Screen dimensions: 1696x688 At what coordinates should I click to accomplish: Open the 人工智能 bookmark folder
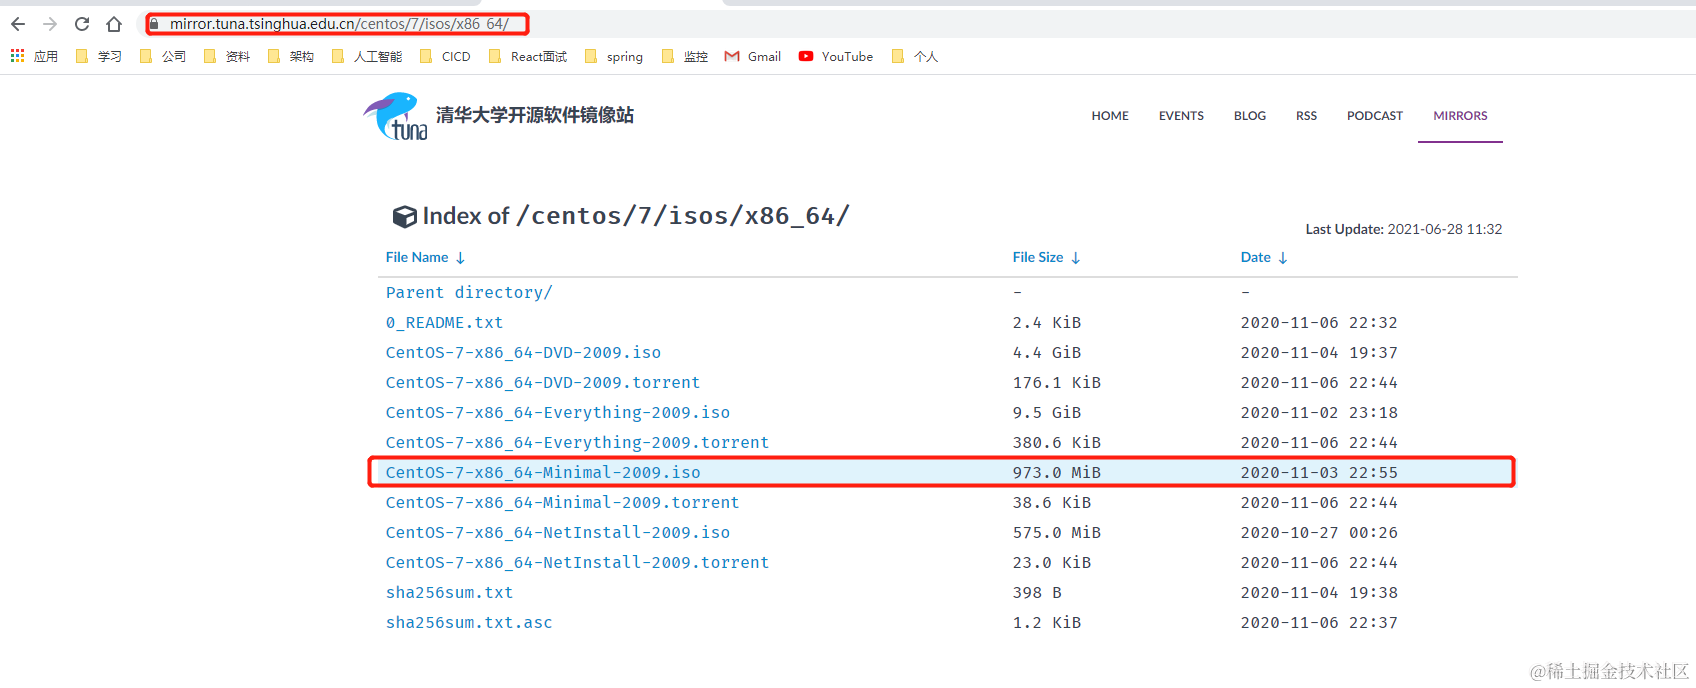click(x=367, y=56)
